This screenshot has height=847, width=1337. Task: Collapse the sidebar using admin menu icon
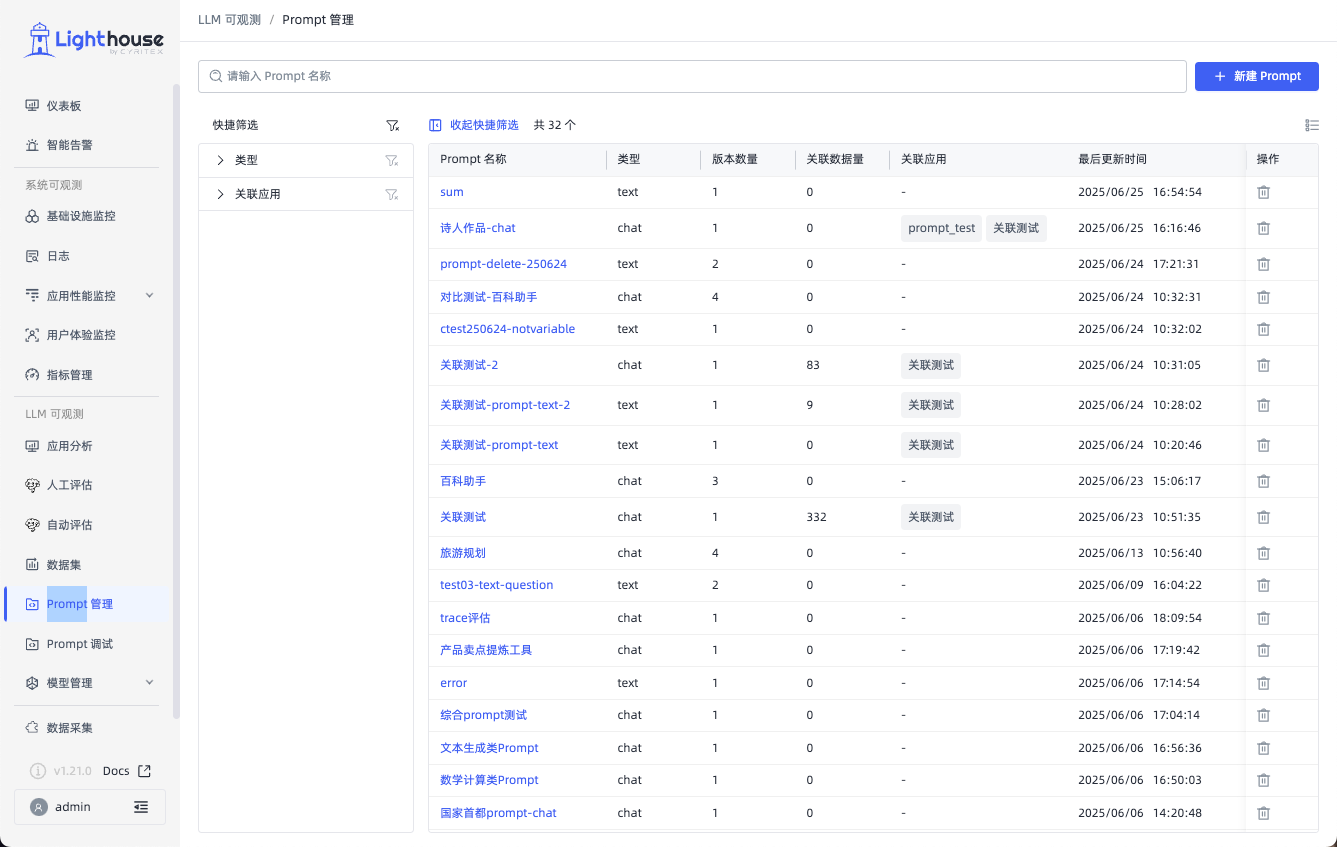(141, 807)
